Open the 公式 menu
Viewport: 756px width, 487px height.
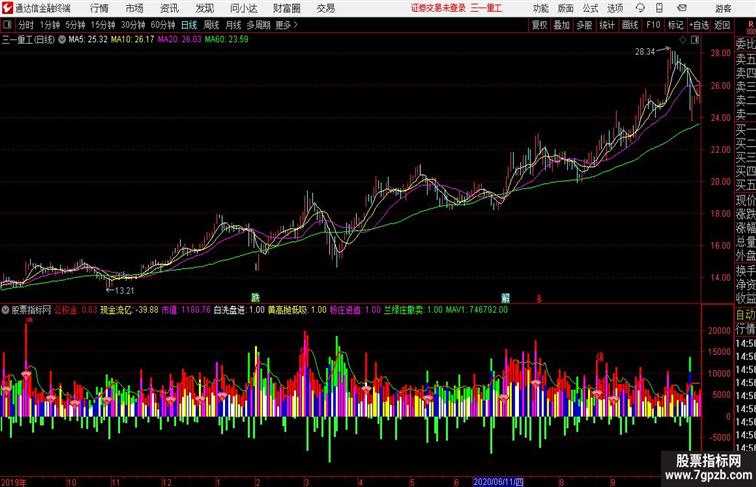pyautogui.click(x=590, y=8)
